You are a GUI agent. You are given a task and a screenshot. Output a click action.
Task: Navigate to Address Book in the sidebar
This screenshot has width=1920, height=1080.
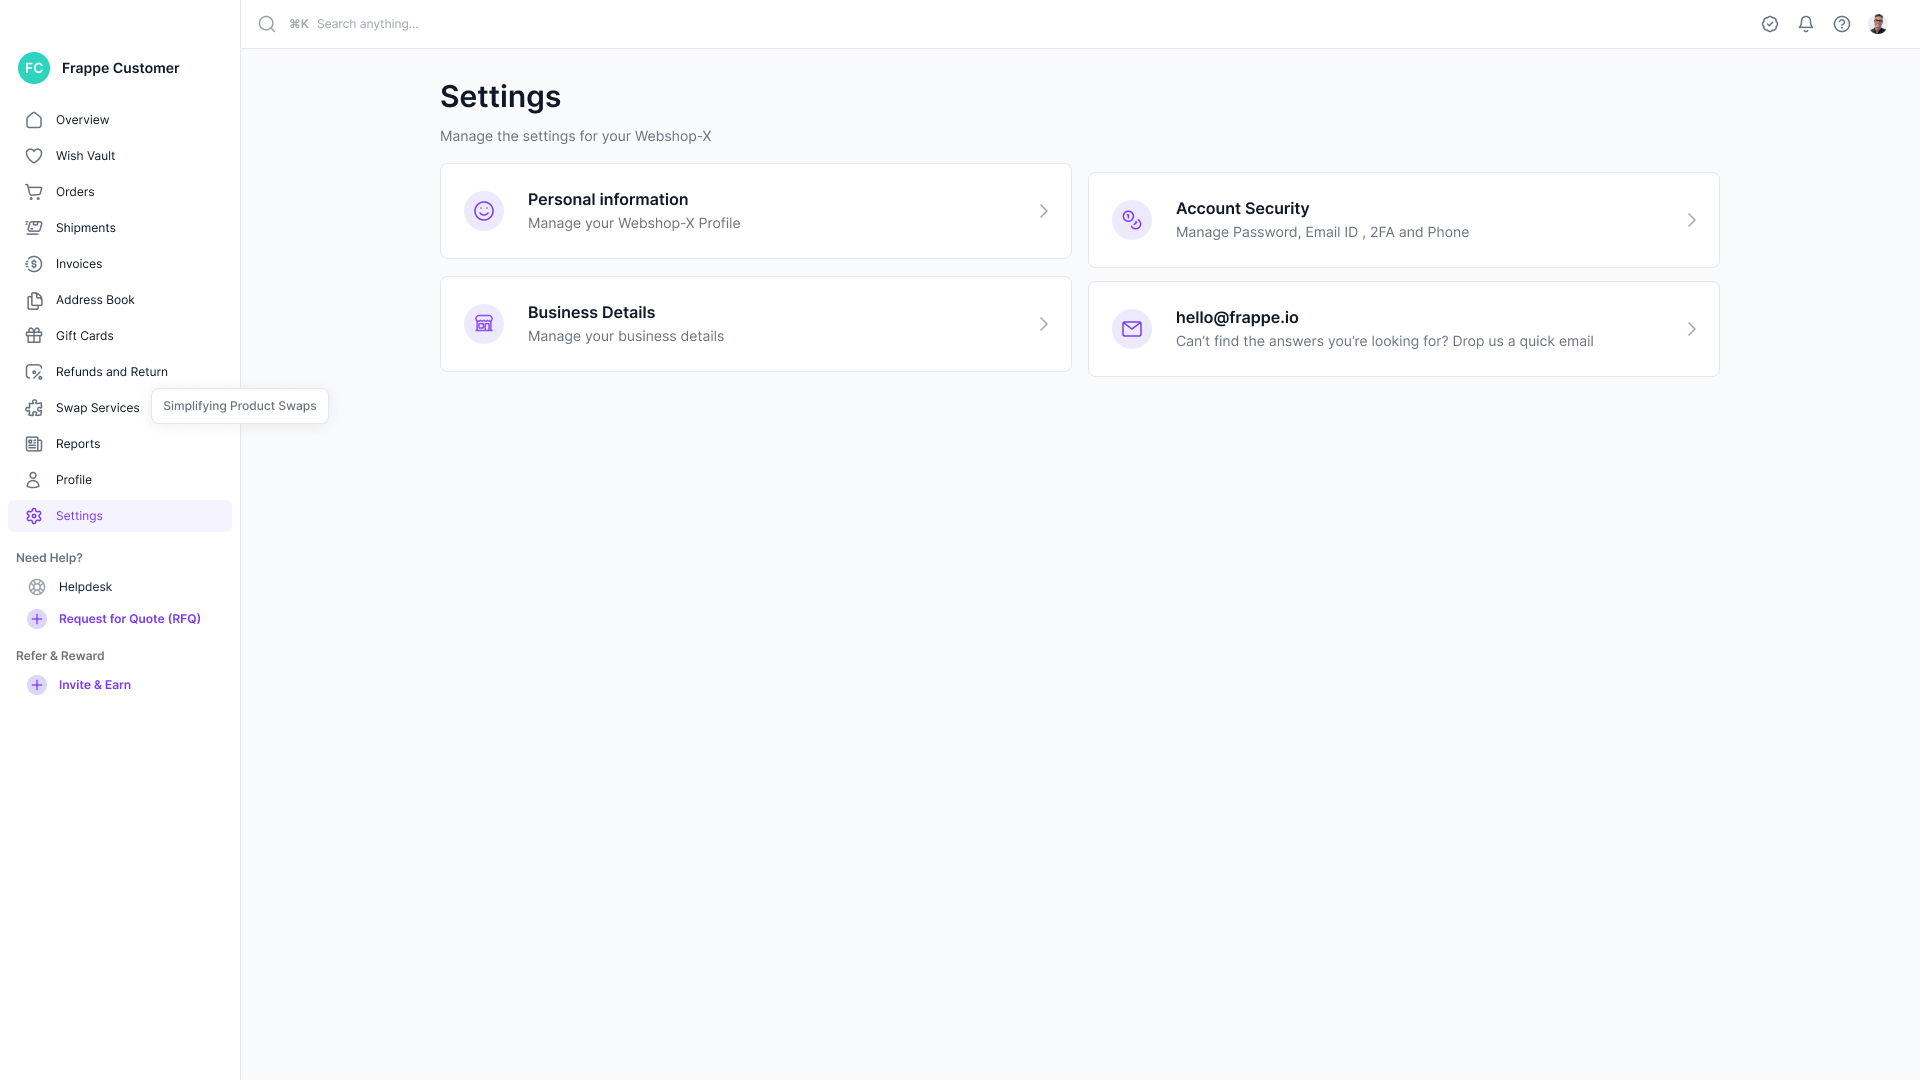pos(95,300)
